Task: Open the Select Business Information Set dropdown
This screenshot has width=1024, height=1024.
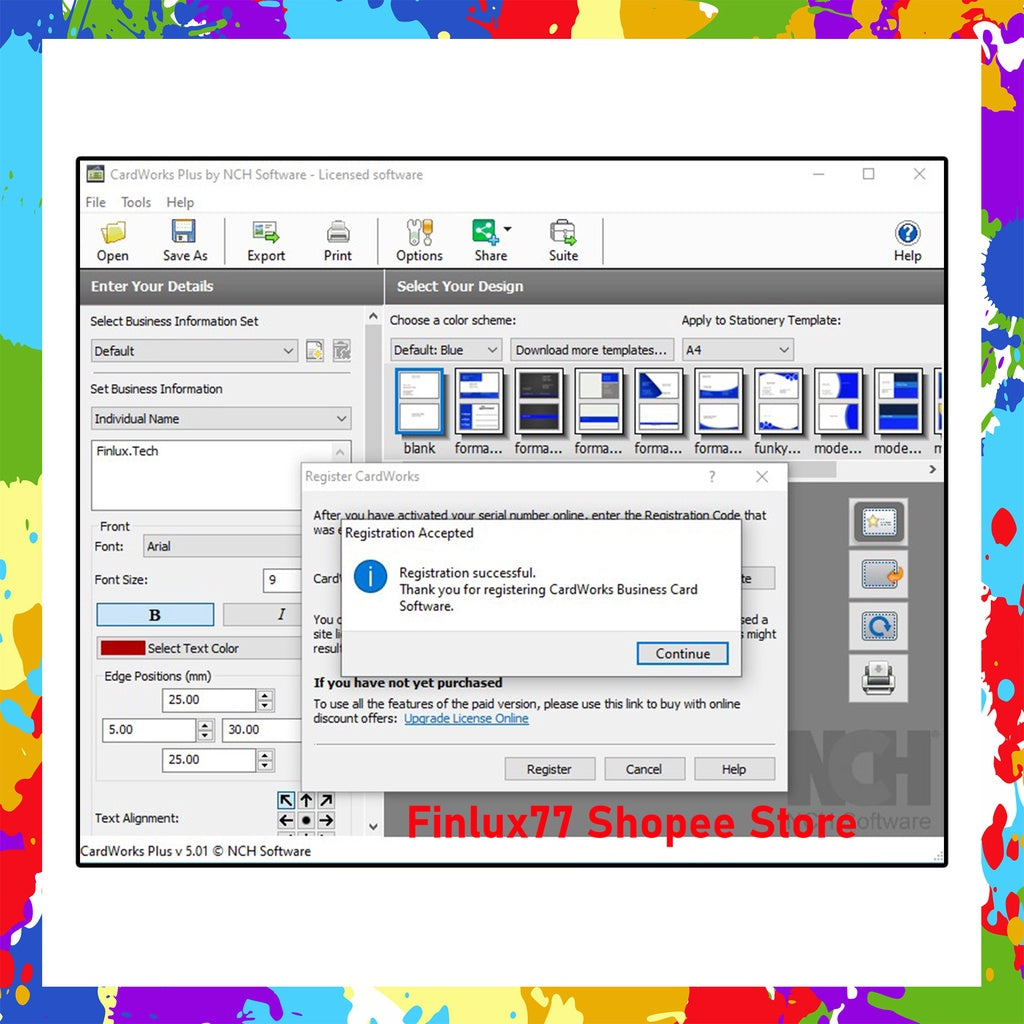Action: [x=194, y=351]
